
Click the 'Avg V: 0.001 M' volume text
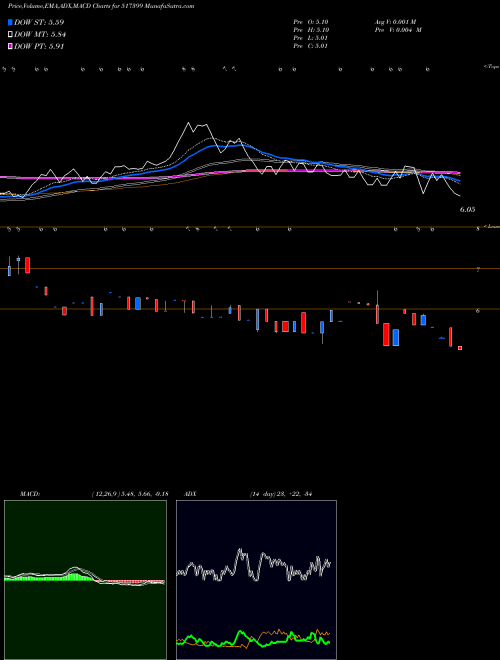(x=395, y=21)
